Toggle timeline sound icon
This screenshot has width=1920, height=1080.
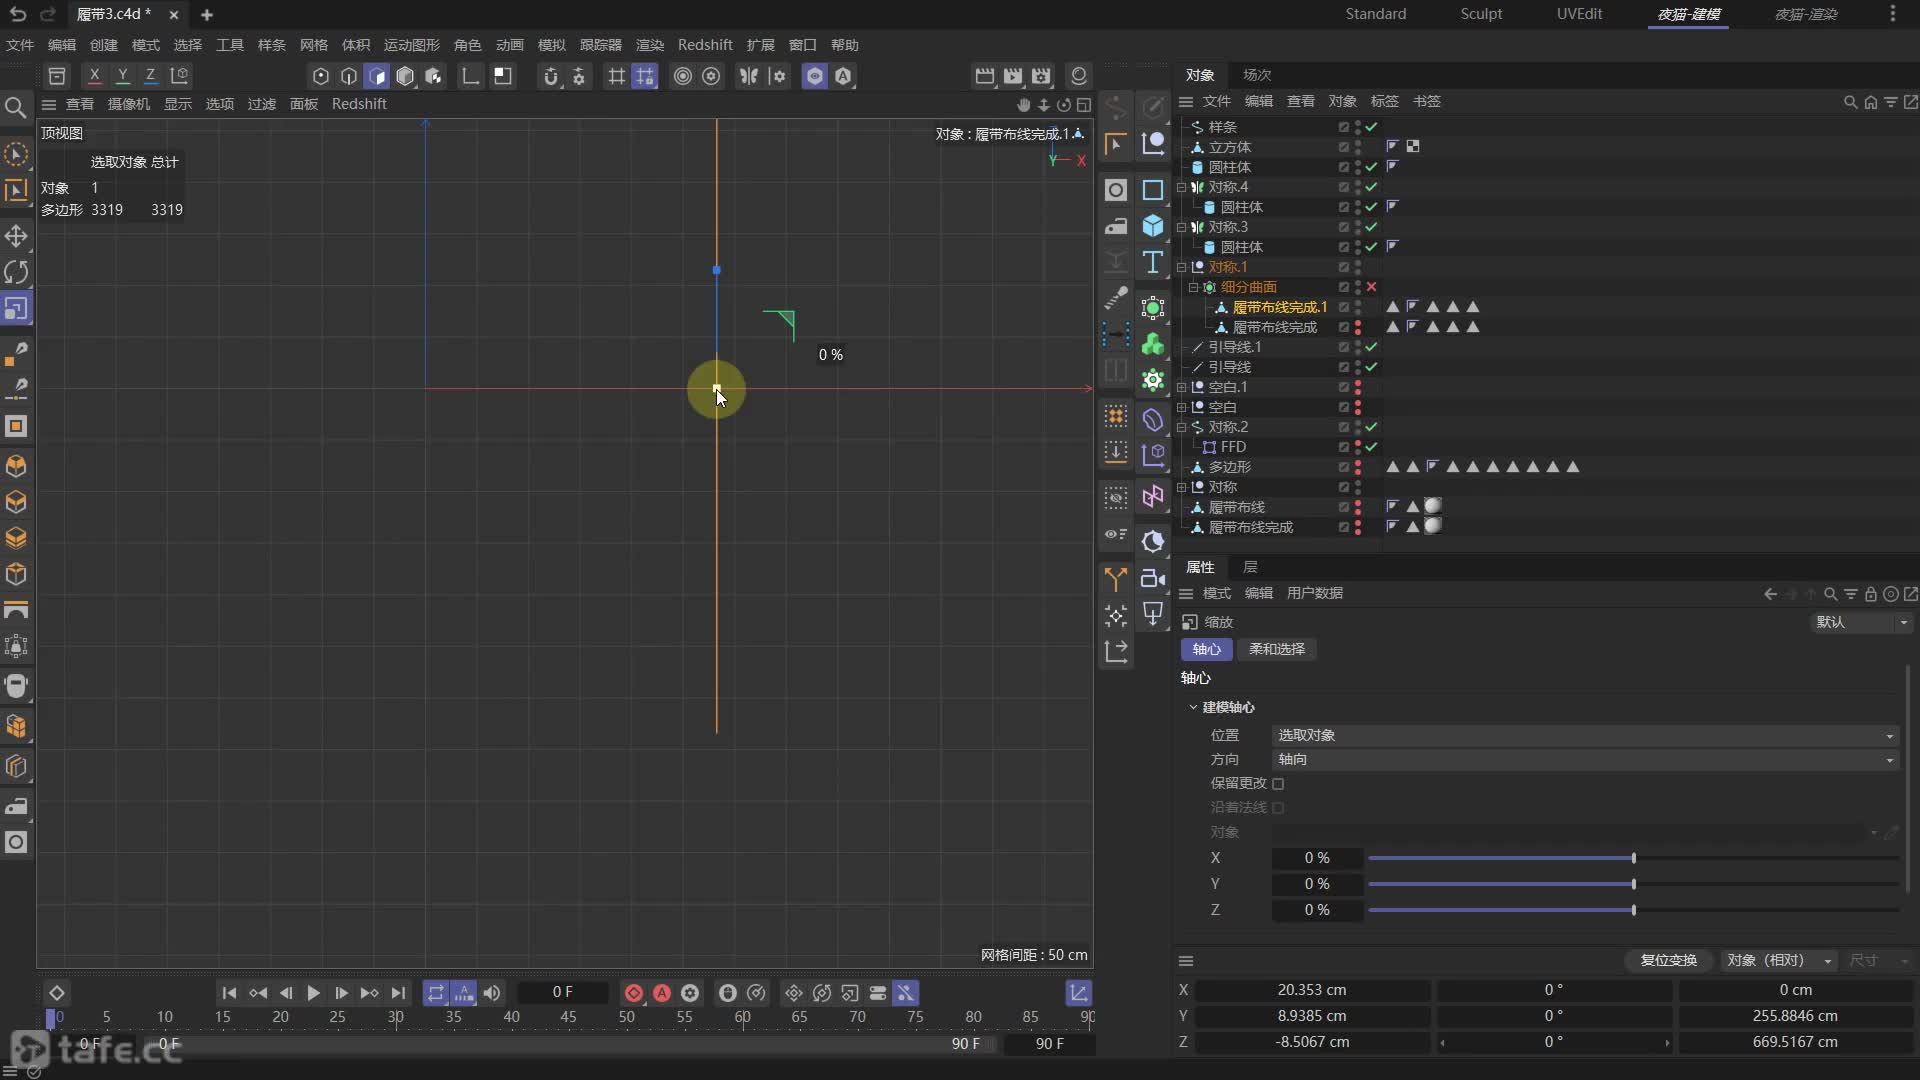(492, 993)
